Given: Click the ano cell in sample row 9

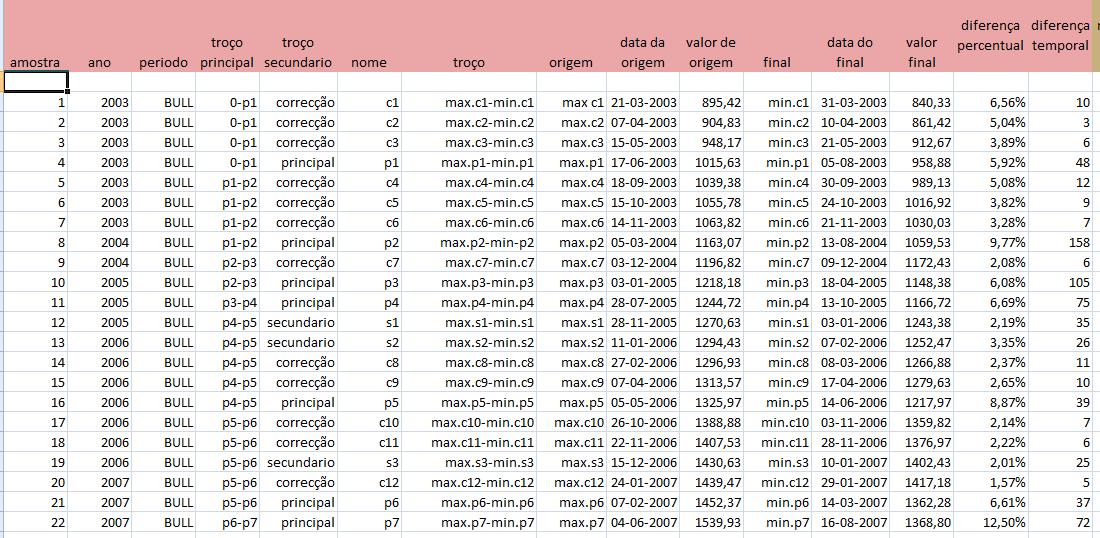Looking at the screenshot, I should click(100, 262).
